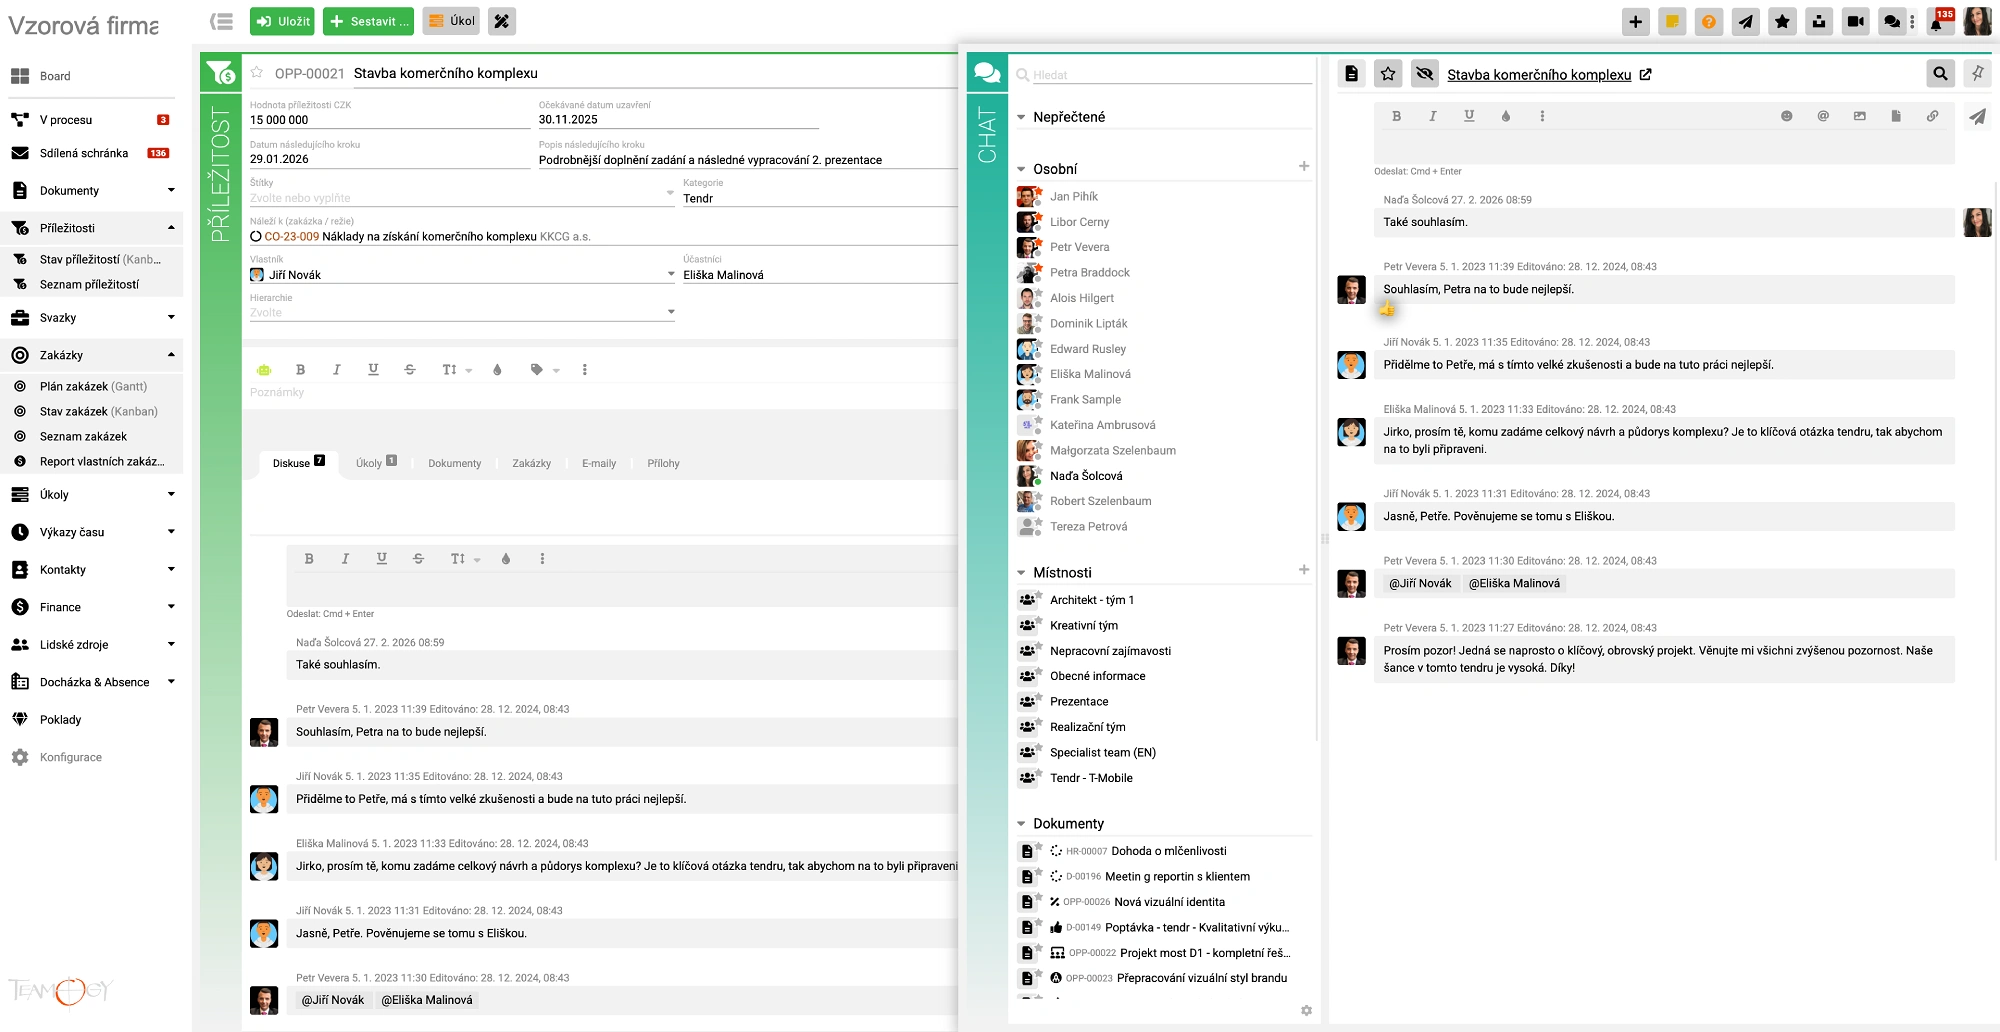
Task: Open the chat search magnifier icon
Action: point(1940,73)
